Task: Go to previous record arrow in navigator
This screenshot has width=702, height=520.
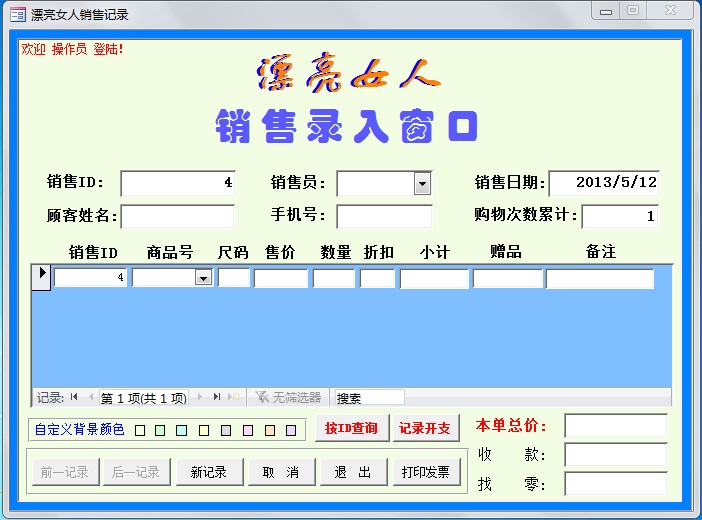Action: click(x=91, y=396)
